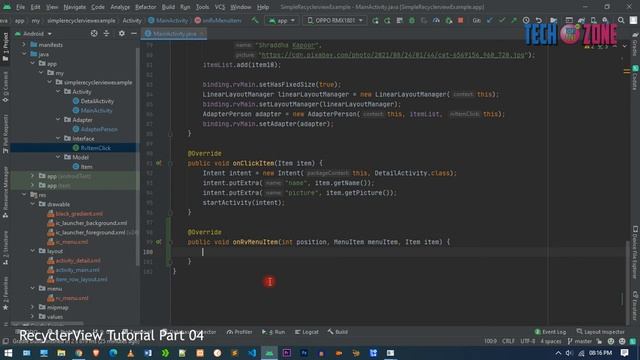
Task: Click the Windows Start button
Action: click(x=8, y=353)
